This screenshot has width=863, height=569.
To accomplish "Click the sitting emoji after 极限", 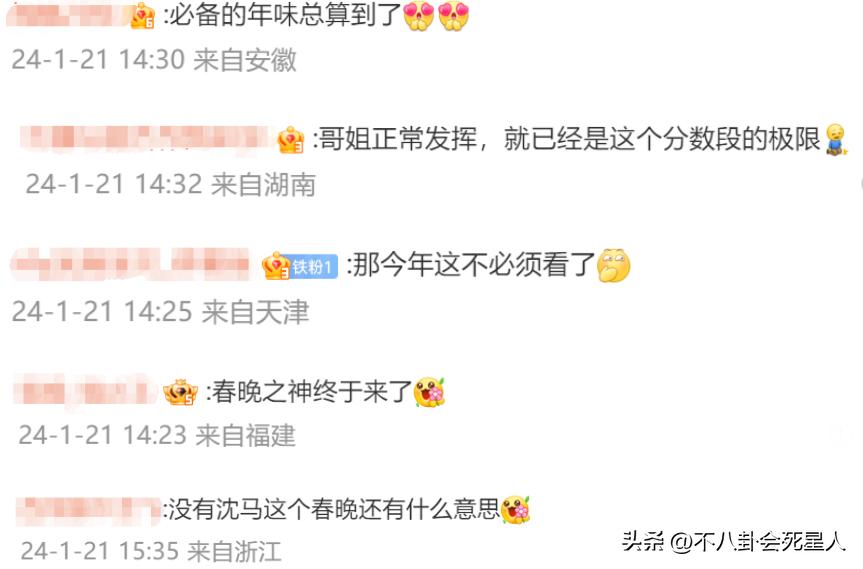I will pyautogui.click(x=836, y=139).
